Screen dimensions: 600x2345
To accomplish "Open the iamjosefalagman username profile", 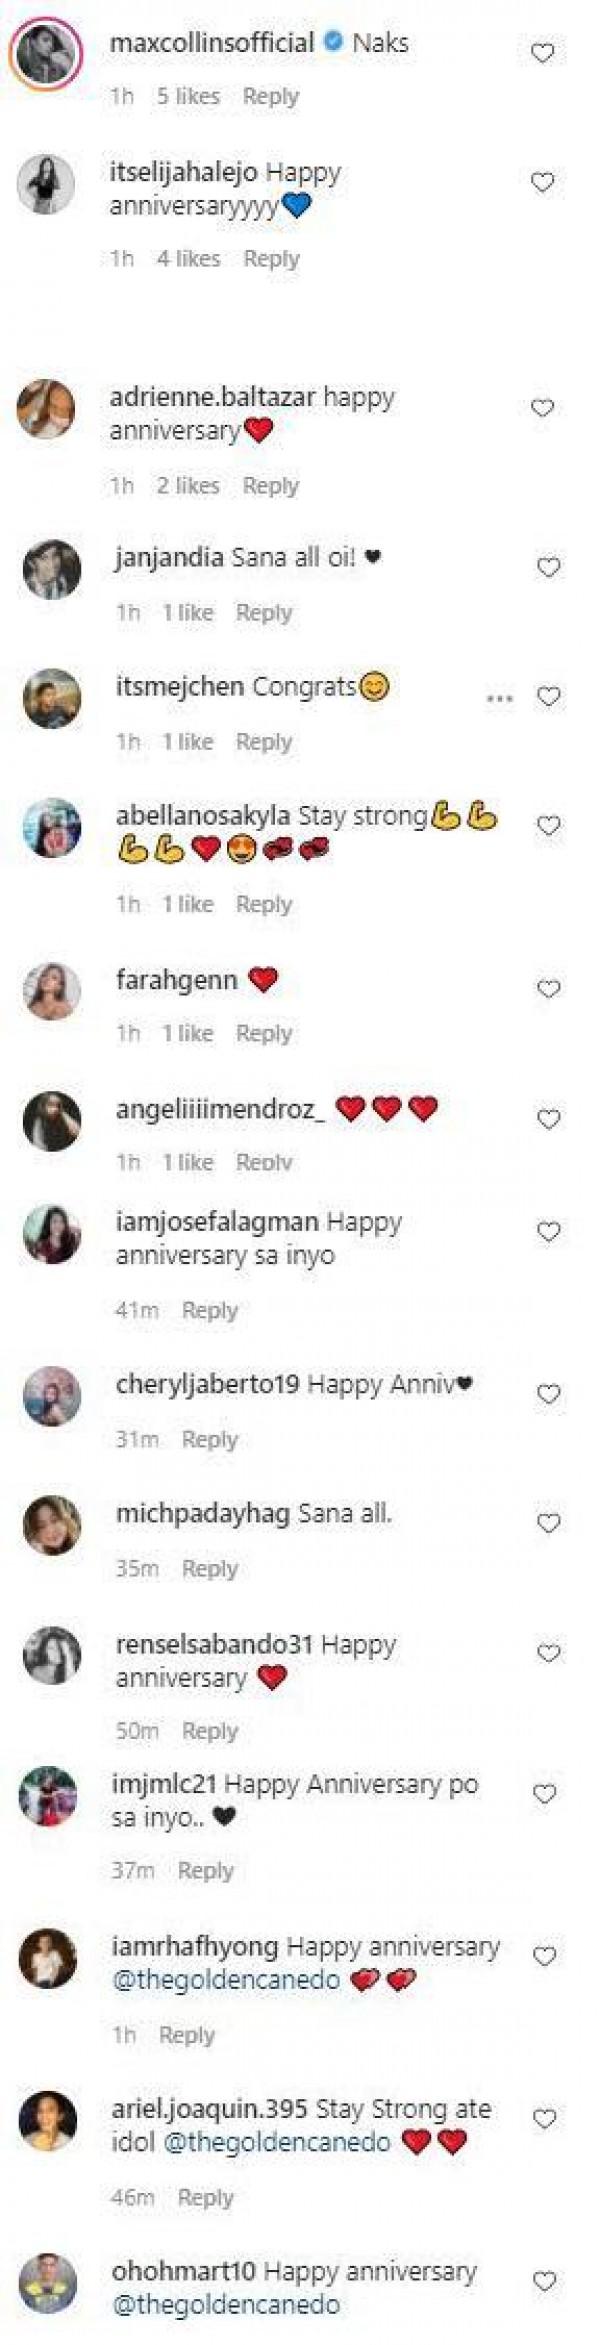I will [x=217, y=1221].
